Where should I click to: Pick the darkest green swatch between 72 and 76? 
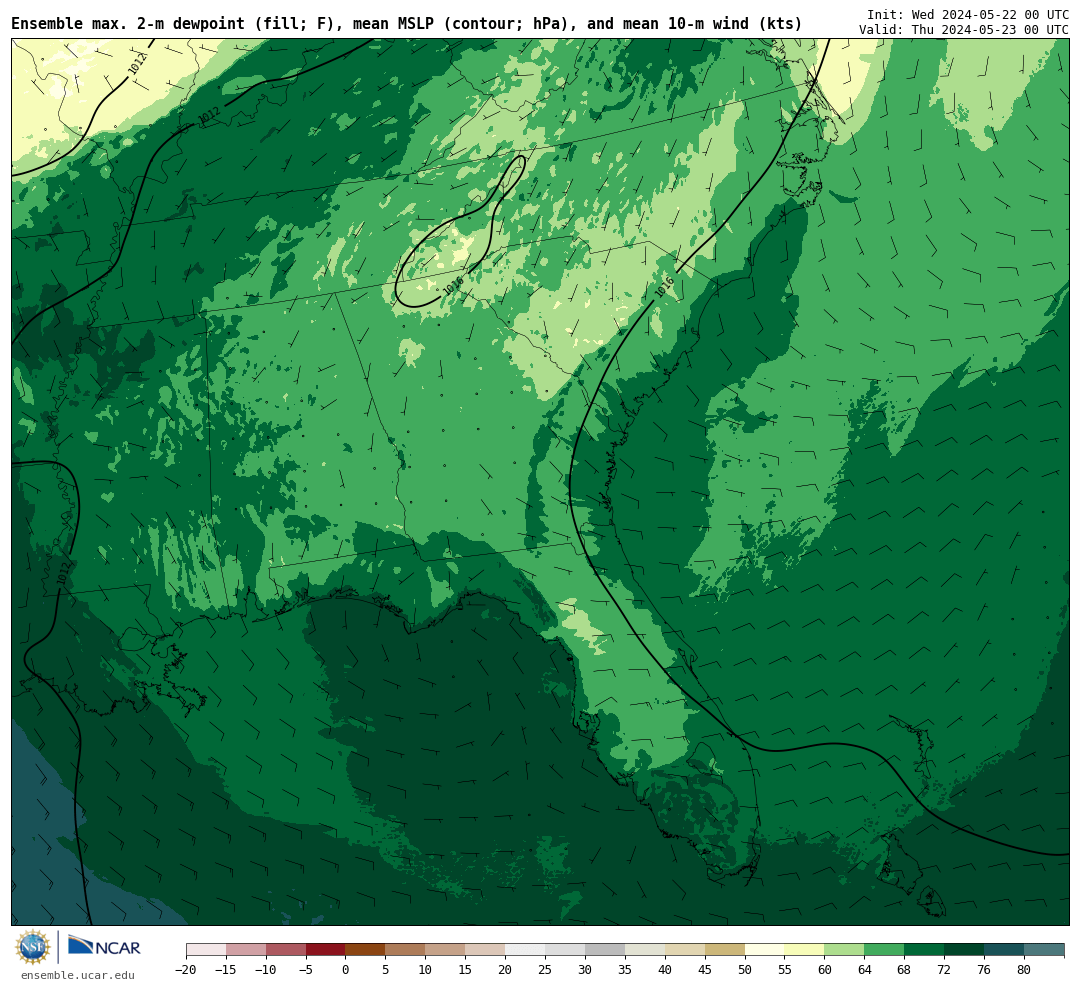click(x=965, y=950)
